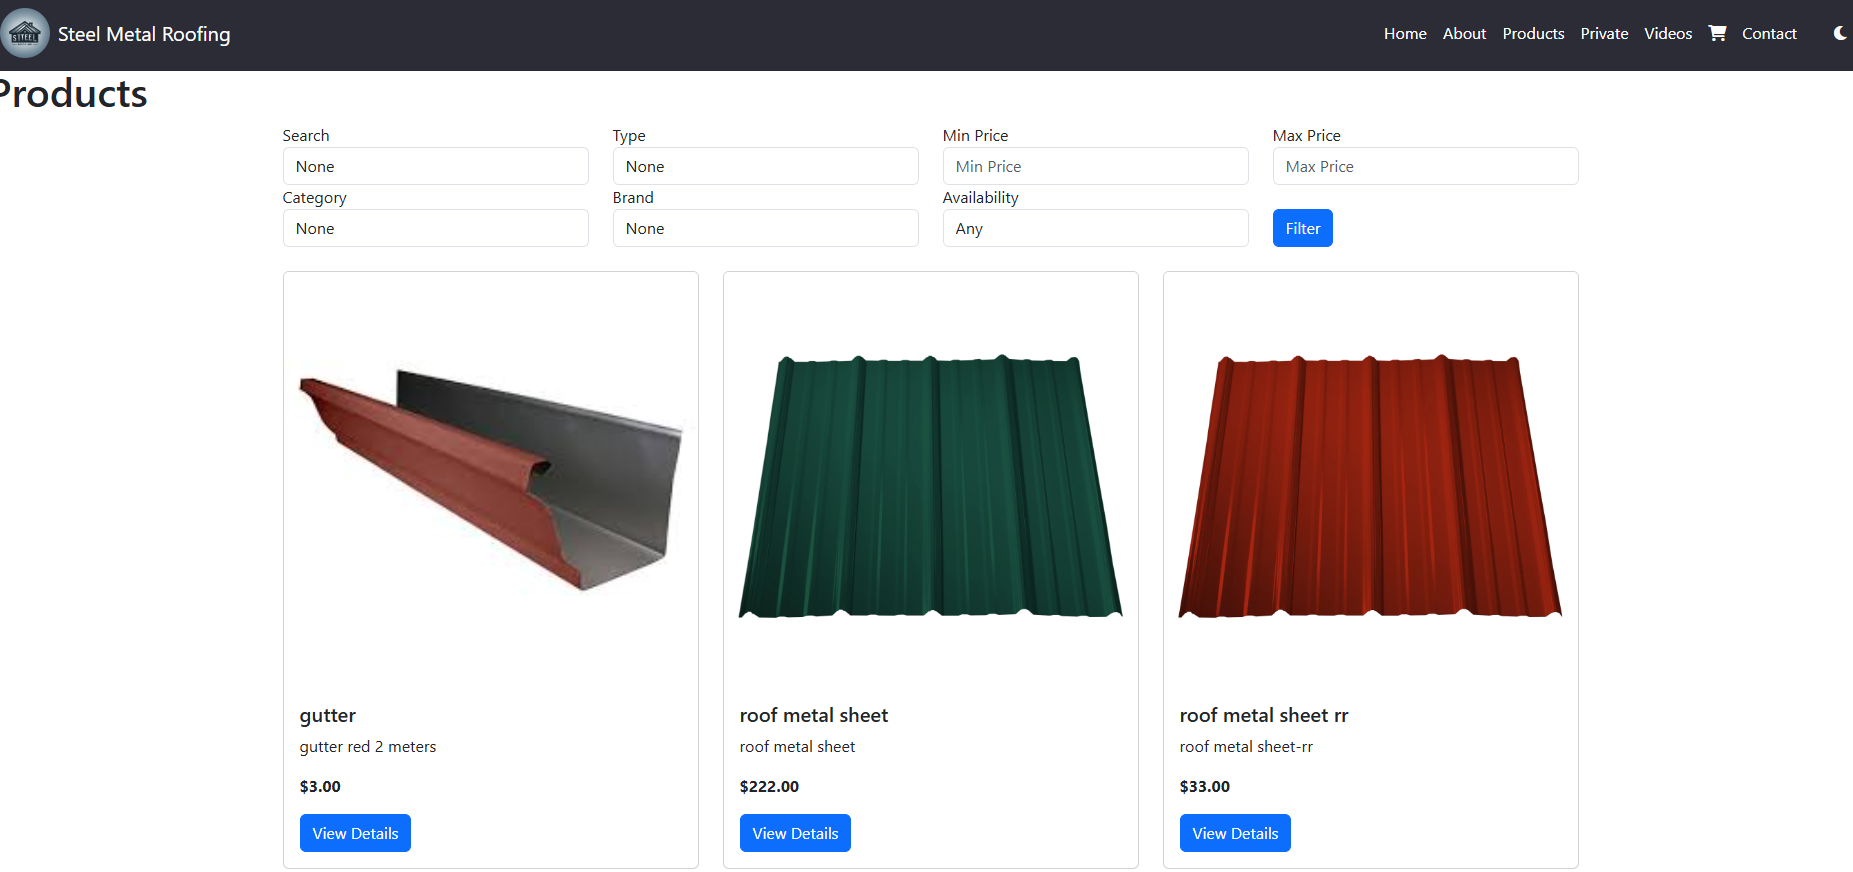Screen dimensions: 1853x872
Task: Focus the Search input field
Action: [436, 166]
